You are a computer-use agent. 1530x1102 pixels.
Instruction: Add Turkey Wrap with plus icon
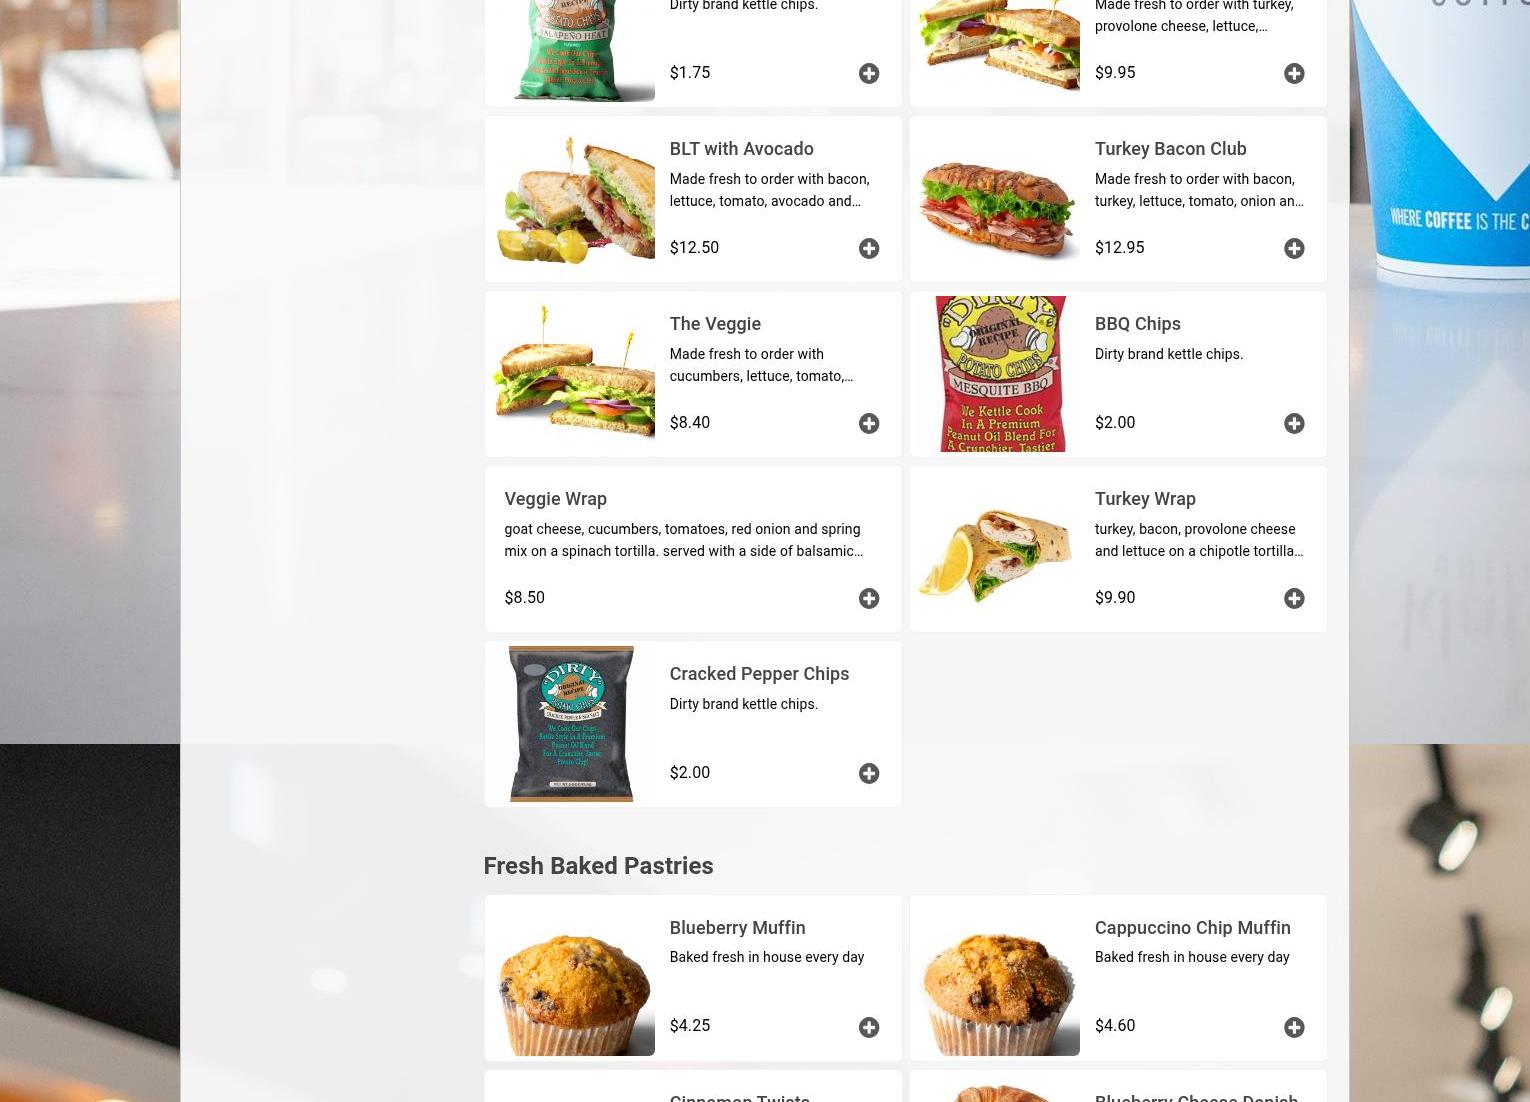point(1293,598)
